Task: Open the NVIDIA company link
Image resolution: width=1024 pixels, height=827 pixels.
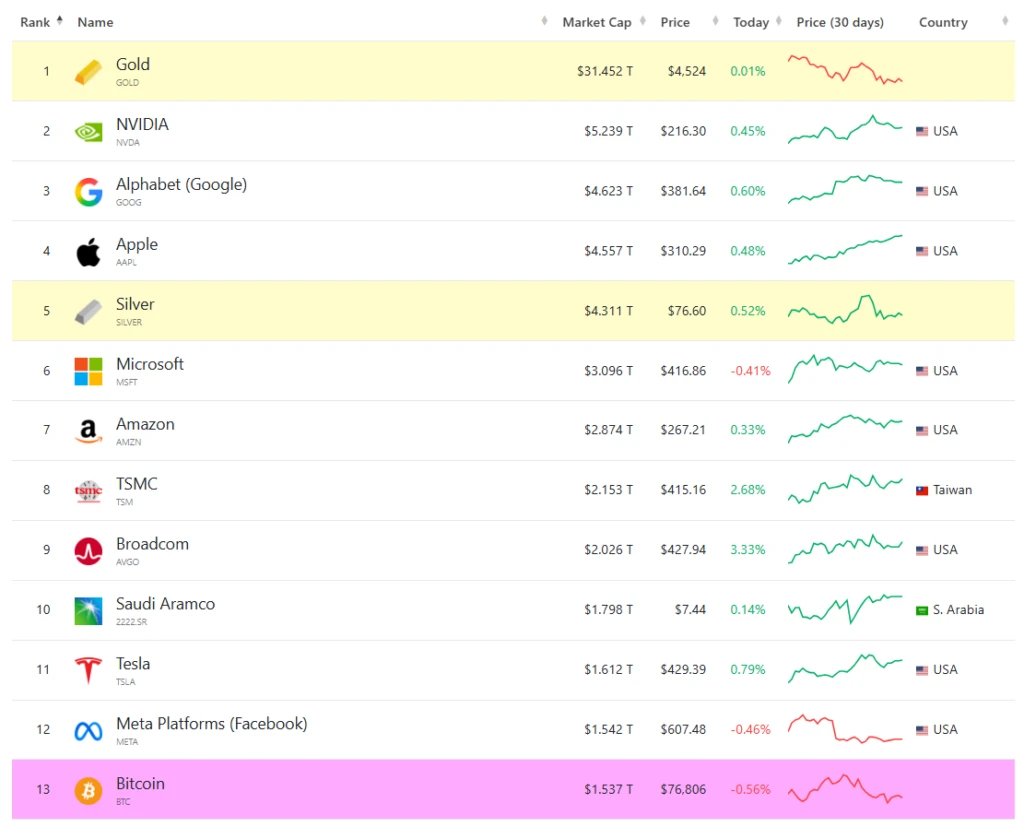Action: [142, 124]
